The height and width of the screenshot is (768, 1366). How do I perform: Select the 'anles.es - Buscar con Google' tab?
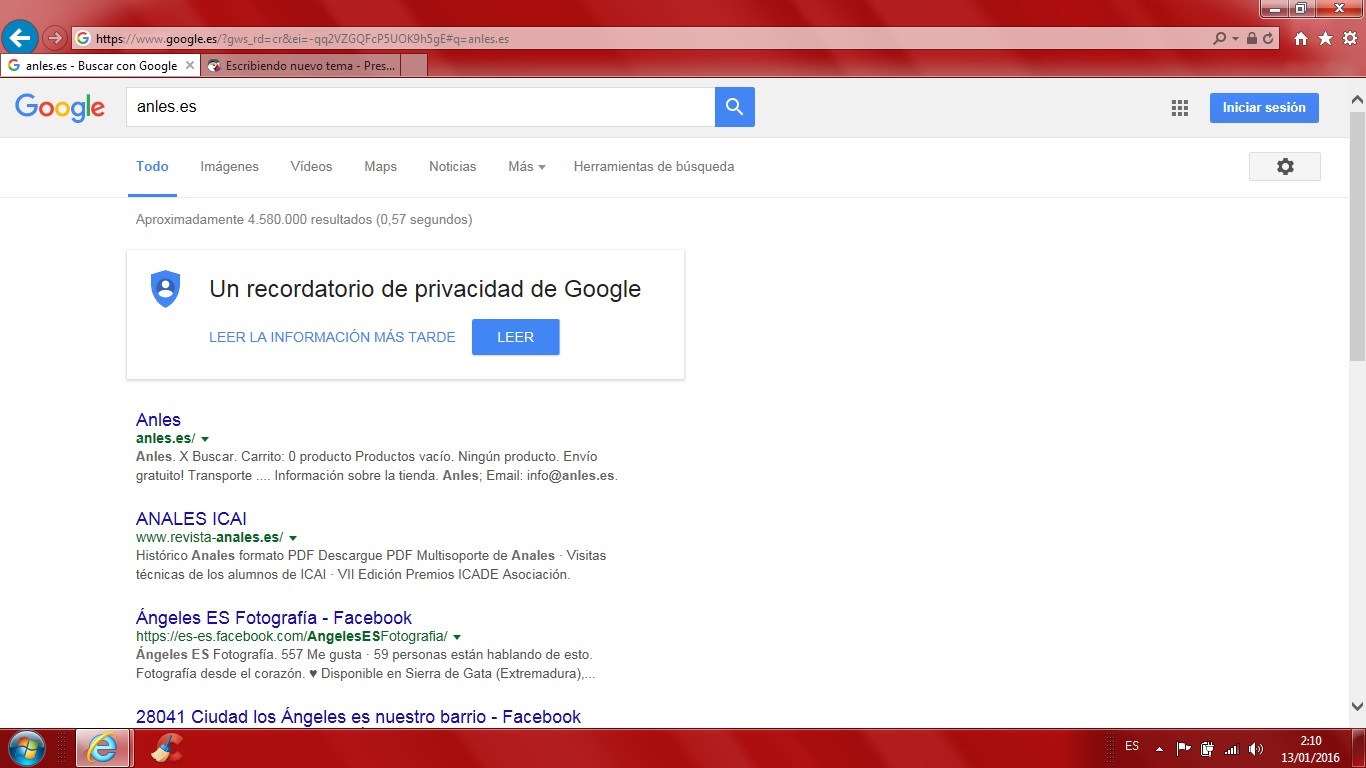coord(100,66)
